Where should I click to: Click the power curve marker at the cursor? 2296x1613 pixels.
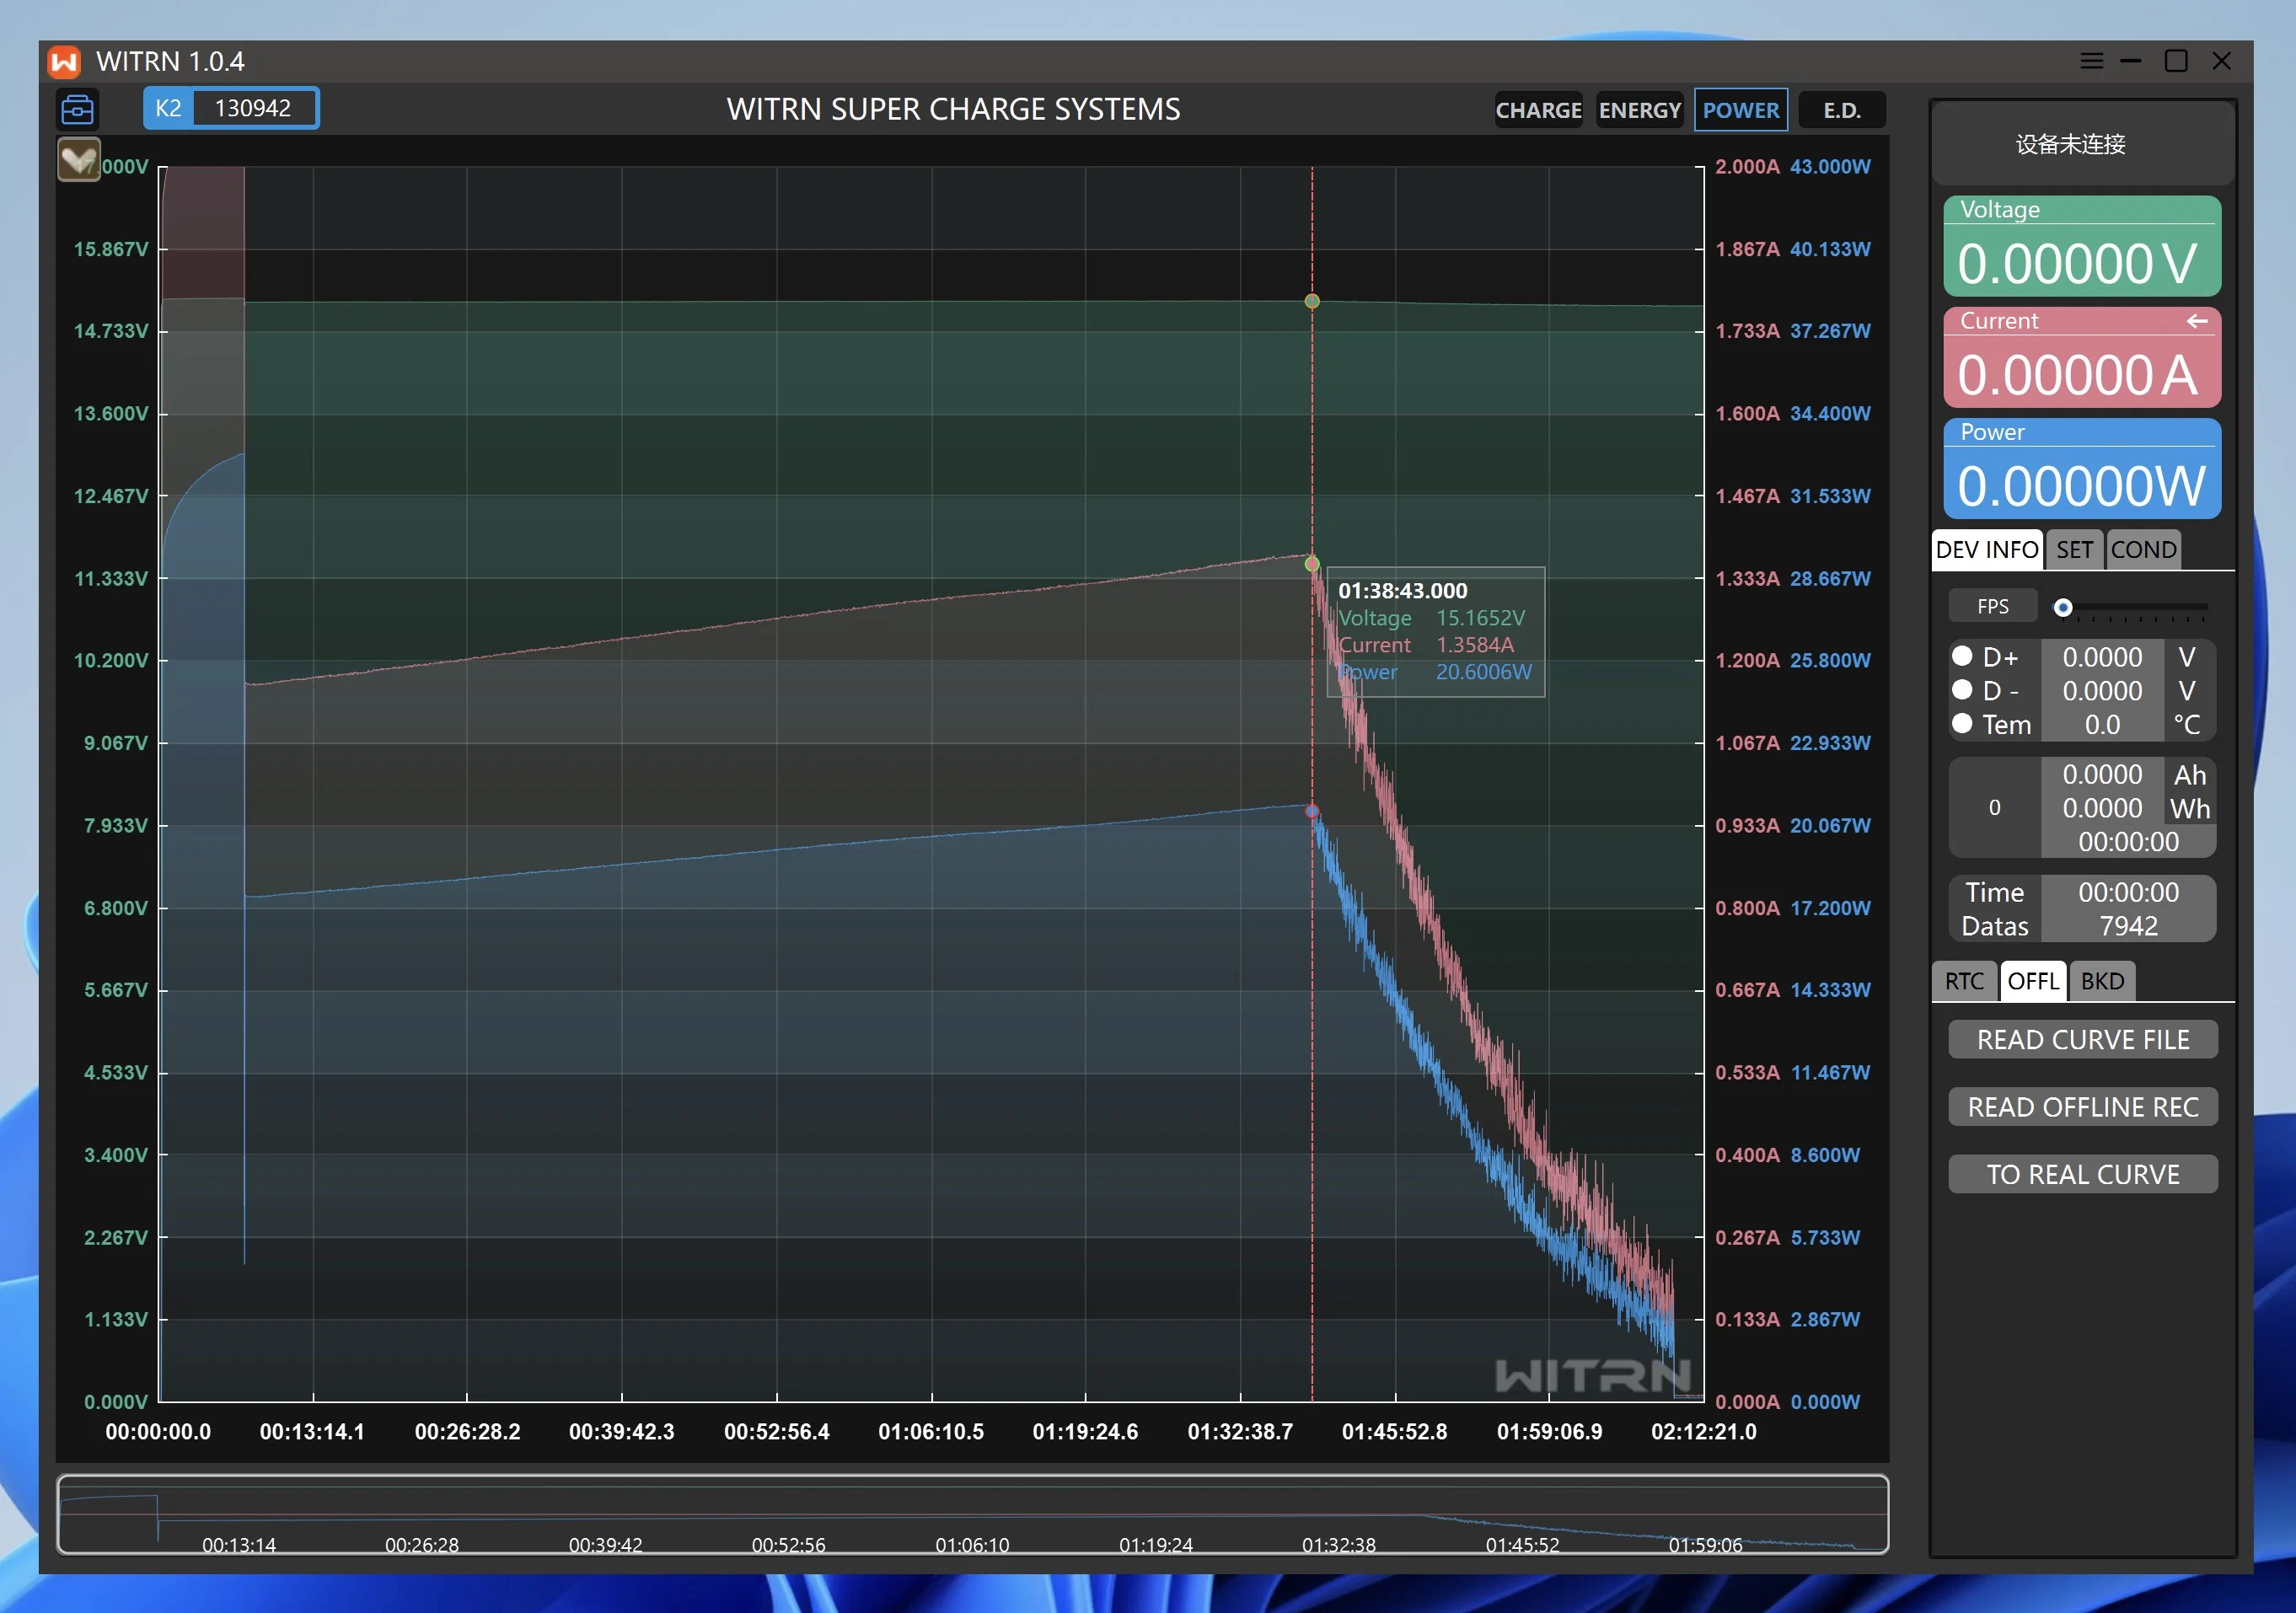(1312, 811)
